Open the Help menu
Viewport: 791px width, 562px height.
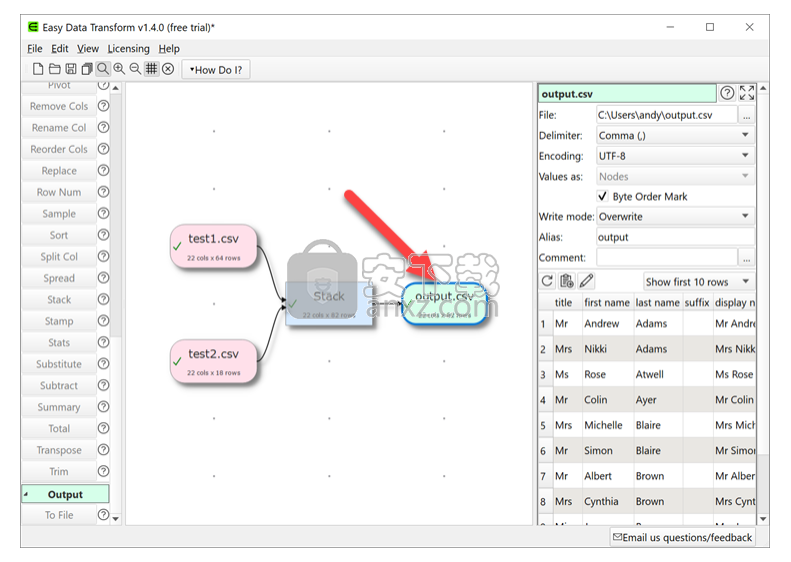pos(169,48)
